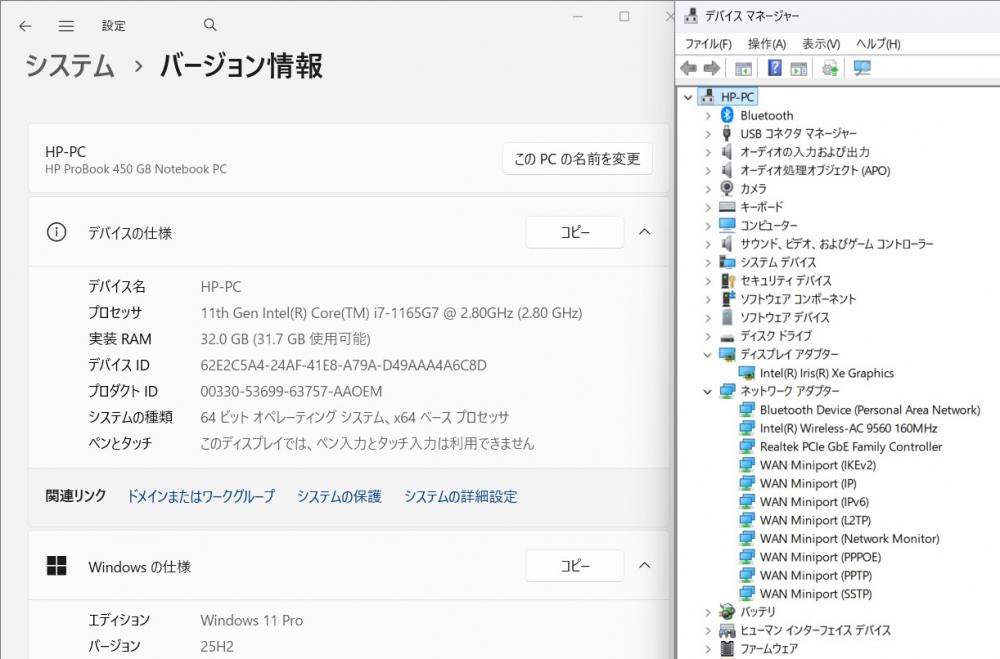Select the Intel(R) Iris(R) Xe Graphics device
Screen dimensions: 1000x659
click(826, 373)
